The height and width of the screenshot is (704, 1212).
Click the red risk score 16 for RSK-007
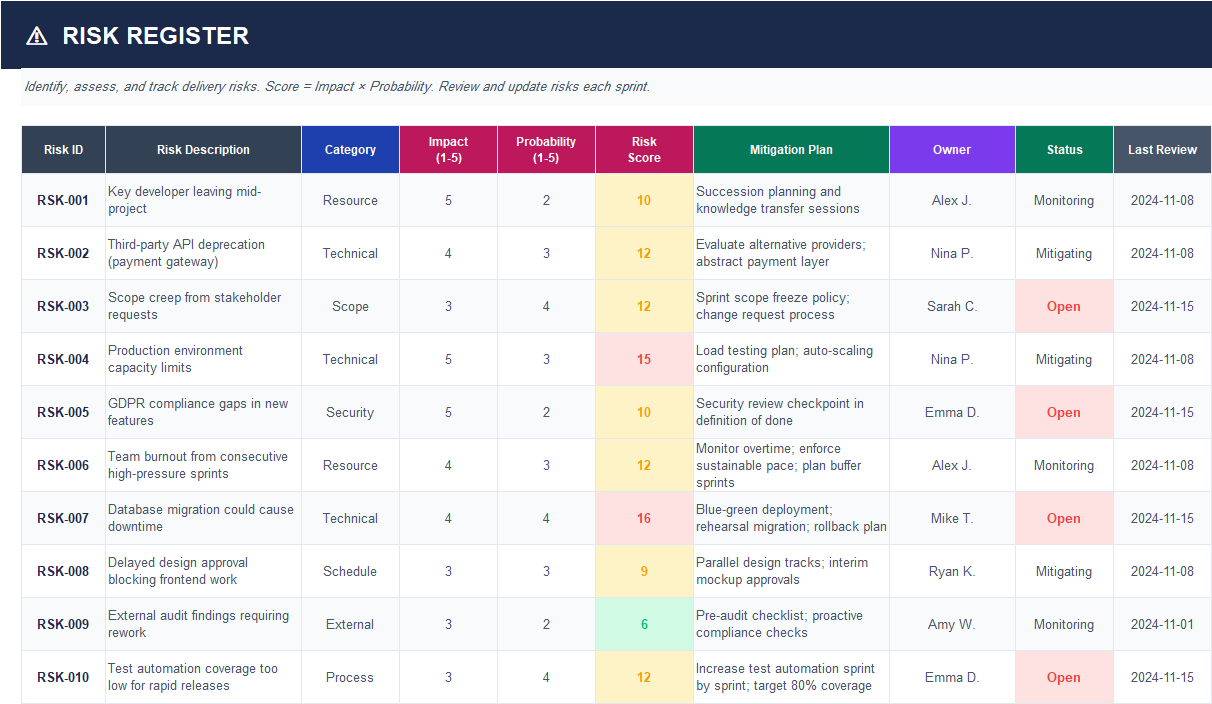644,518
